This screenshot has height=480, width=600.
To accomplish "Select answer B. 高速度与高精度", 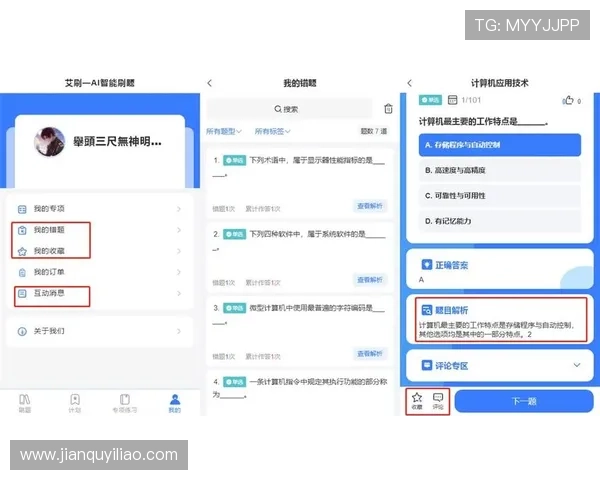I will (500, 170).
